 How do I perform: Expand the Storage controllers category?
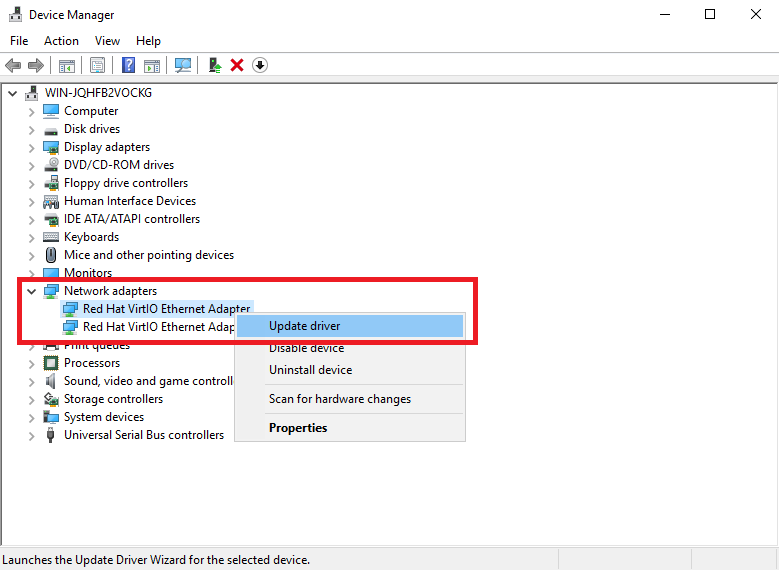32,400
